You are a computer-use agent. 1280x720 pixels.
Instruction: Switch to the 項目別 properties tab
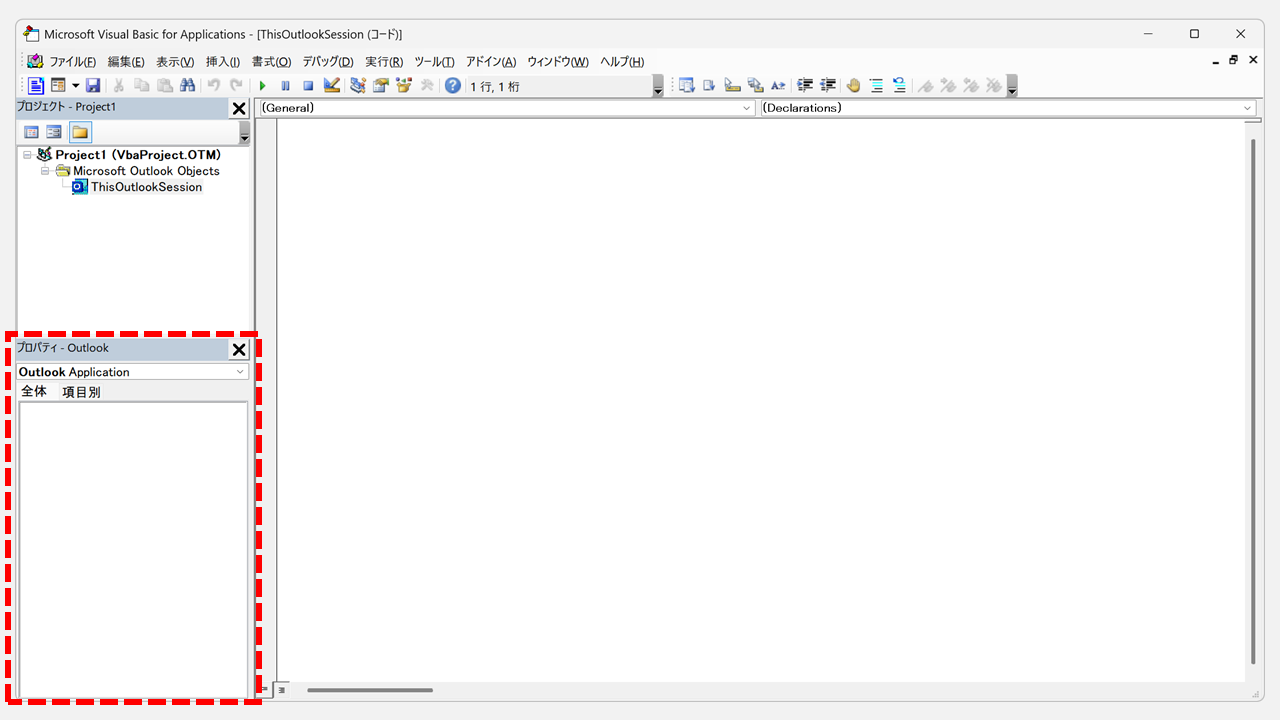(x=81, y=392)
